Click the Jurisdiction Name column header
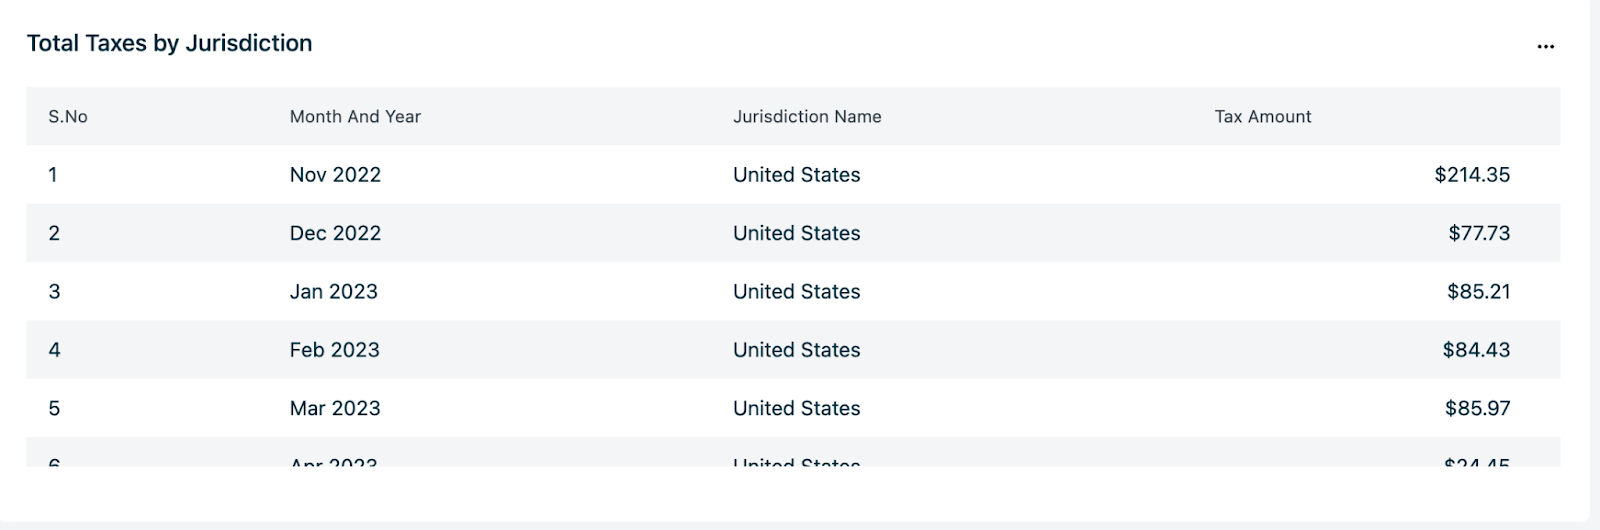This screenshot has height=530, width=1600. [807, 117]
